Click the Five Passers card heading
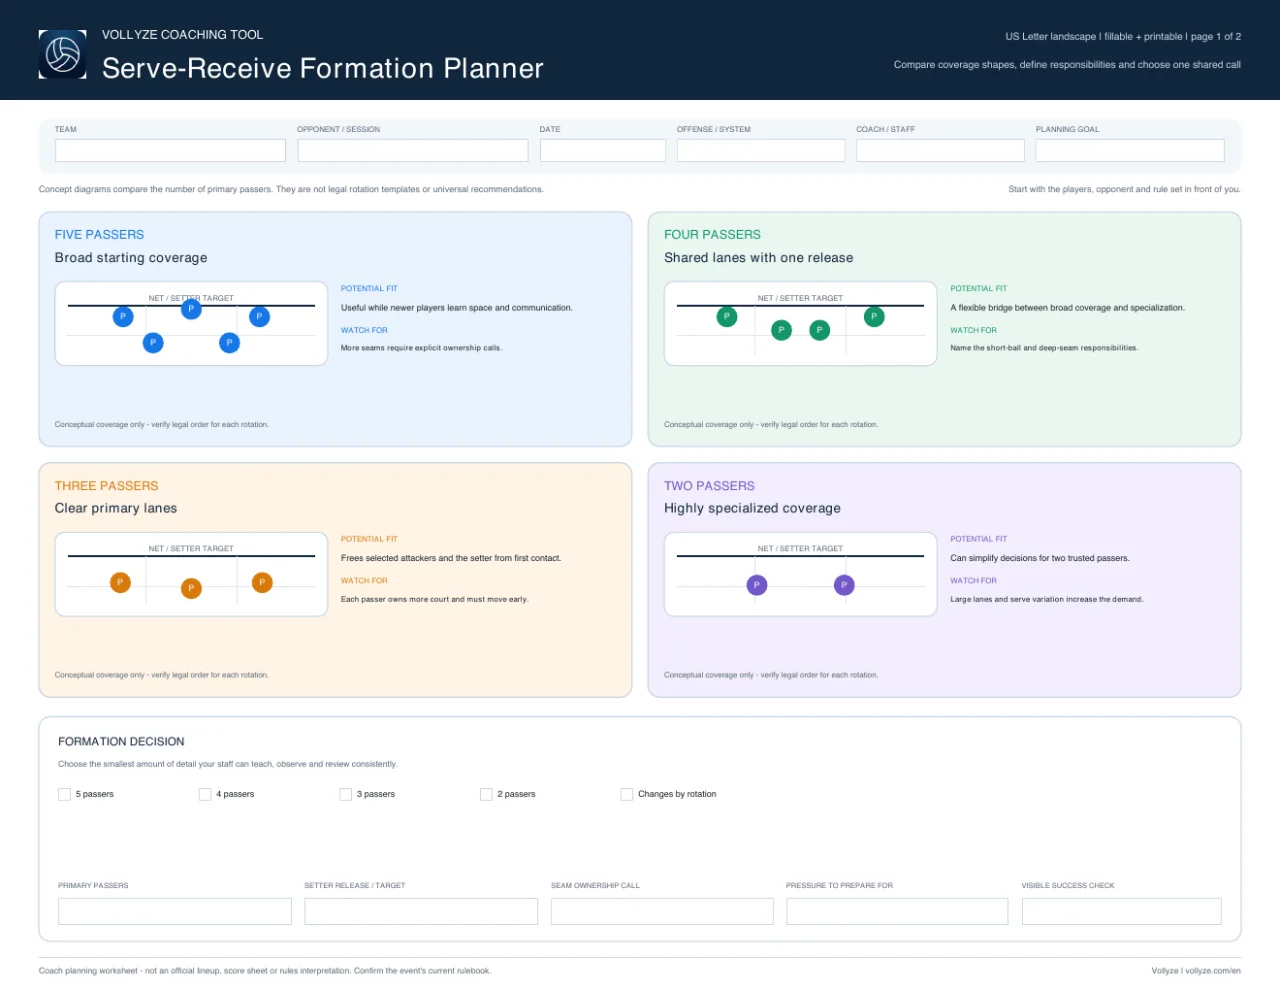Image resolution: width=1280 pixels, height=990 pixels. coord(99,235)
